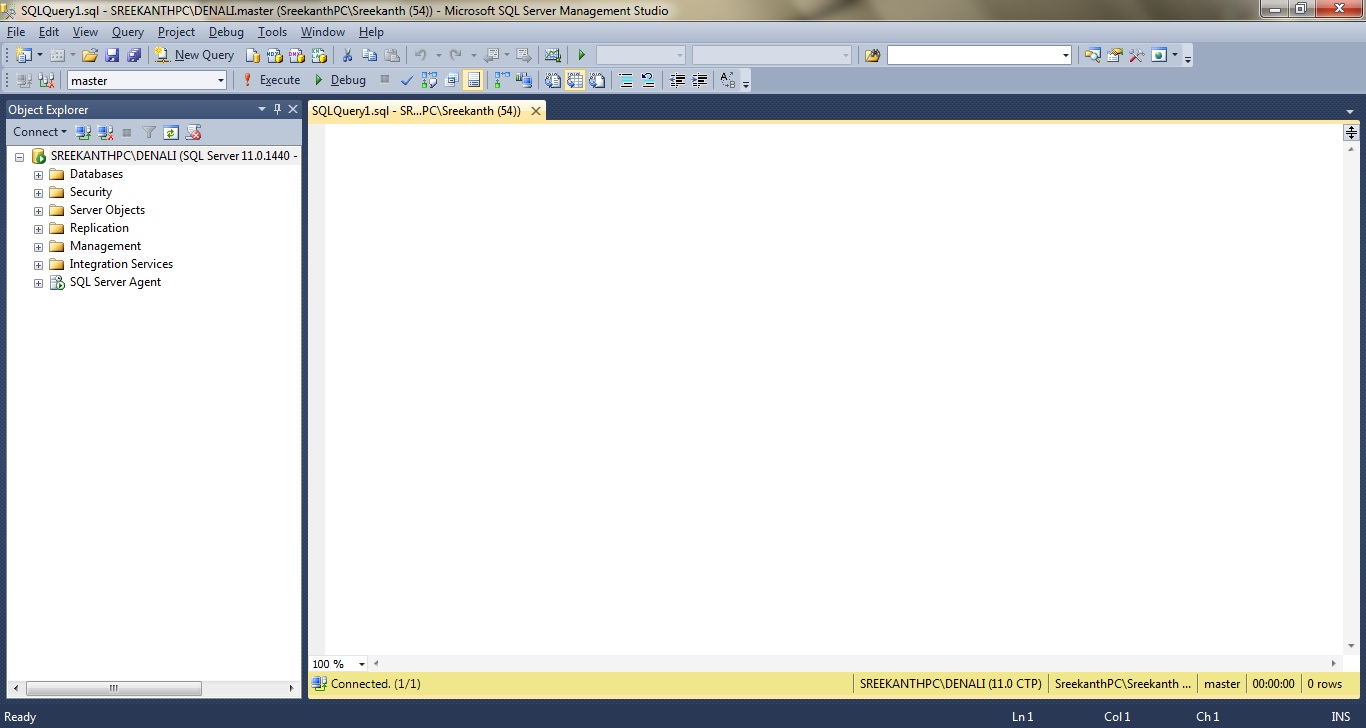
Task: Toggle auto-hide pin on Object Explorer
Action: coord(277,109)
